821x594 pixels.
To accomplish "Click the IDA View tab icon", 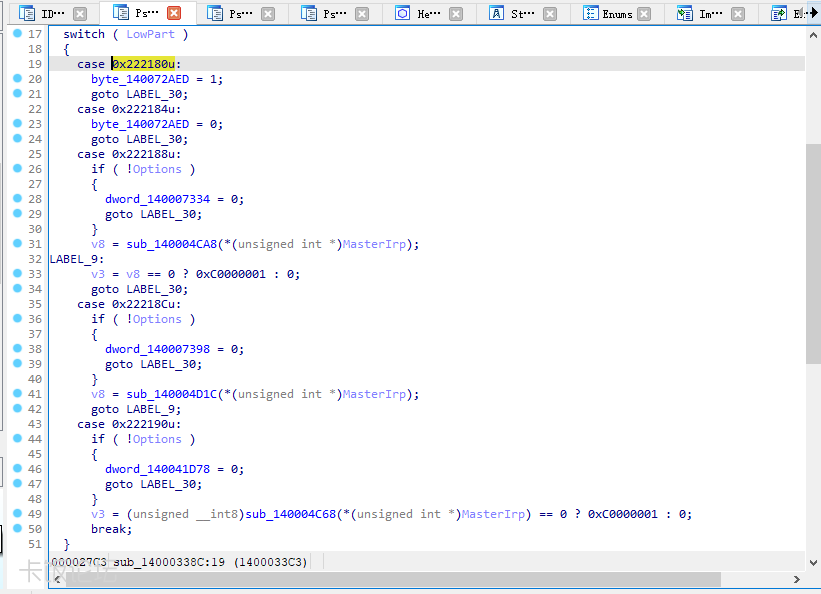I will 25,14.
